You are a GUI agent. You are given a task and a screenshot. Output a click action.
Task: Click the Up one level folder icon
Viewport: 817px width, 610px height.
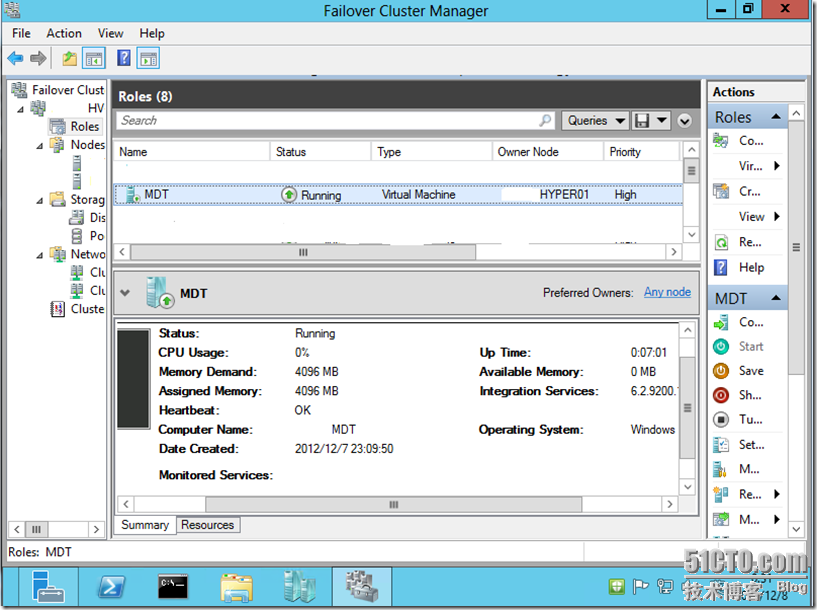69,58
